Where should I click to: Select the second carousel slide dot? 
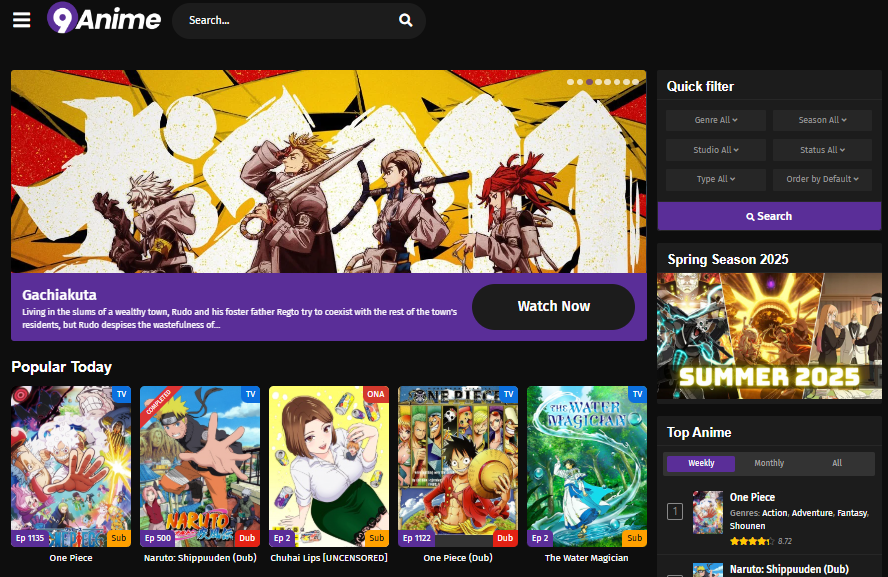click(x=580, y=82)
